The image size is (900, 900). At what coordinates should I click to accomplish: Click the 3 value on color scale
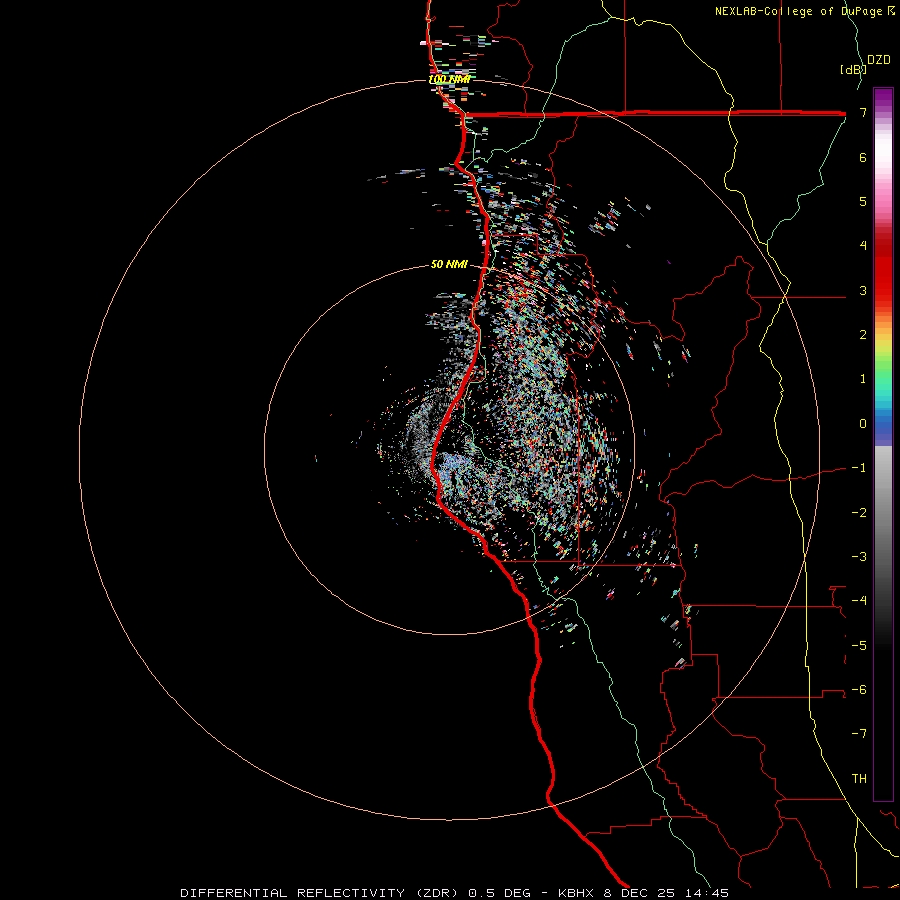coord(863,290)
